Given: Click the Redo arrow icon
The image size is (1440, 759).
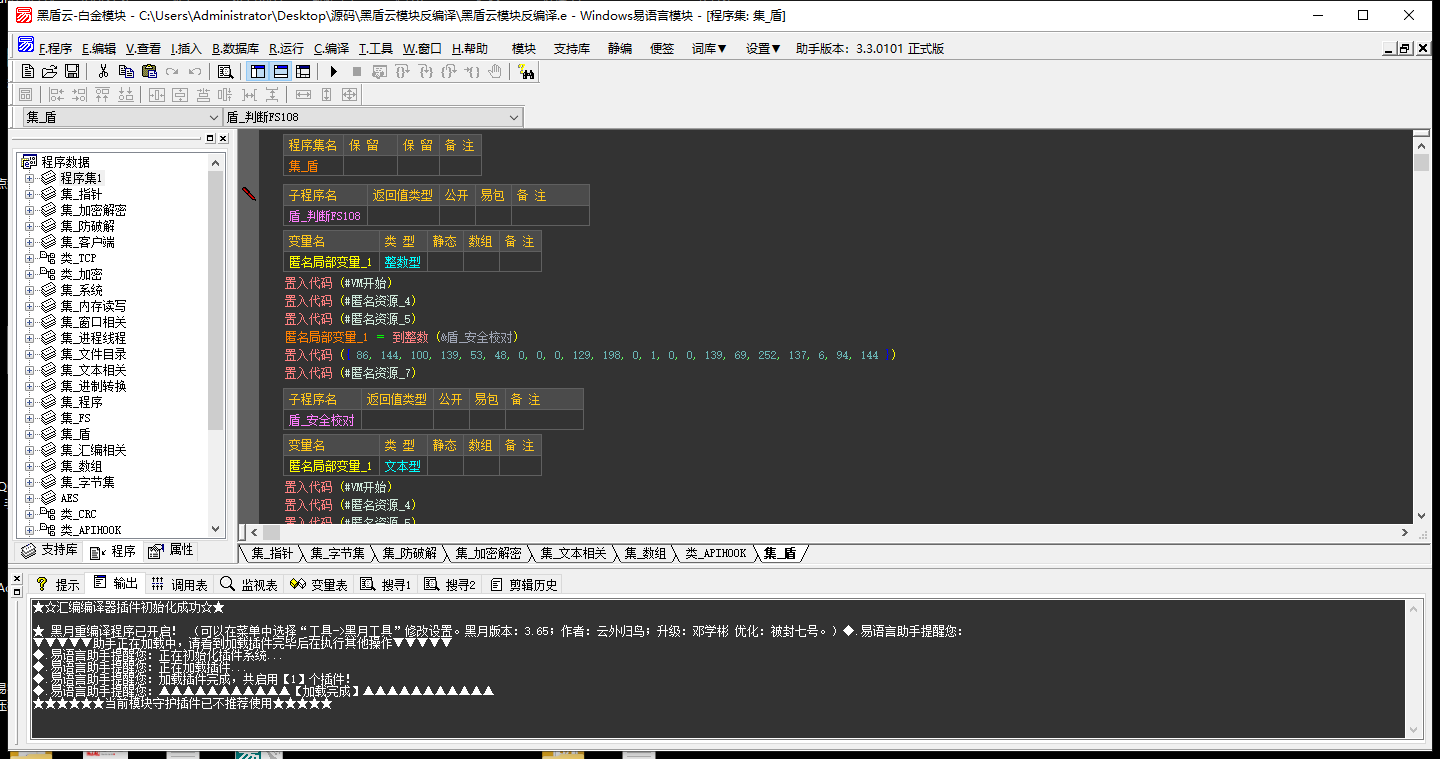Looking at the screenshot, I should coord(172,72).
